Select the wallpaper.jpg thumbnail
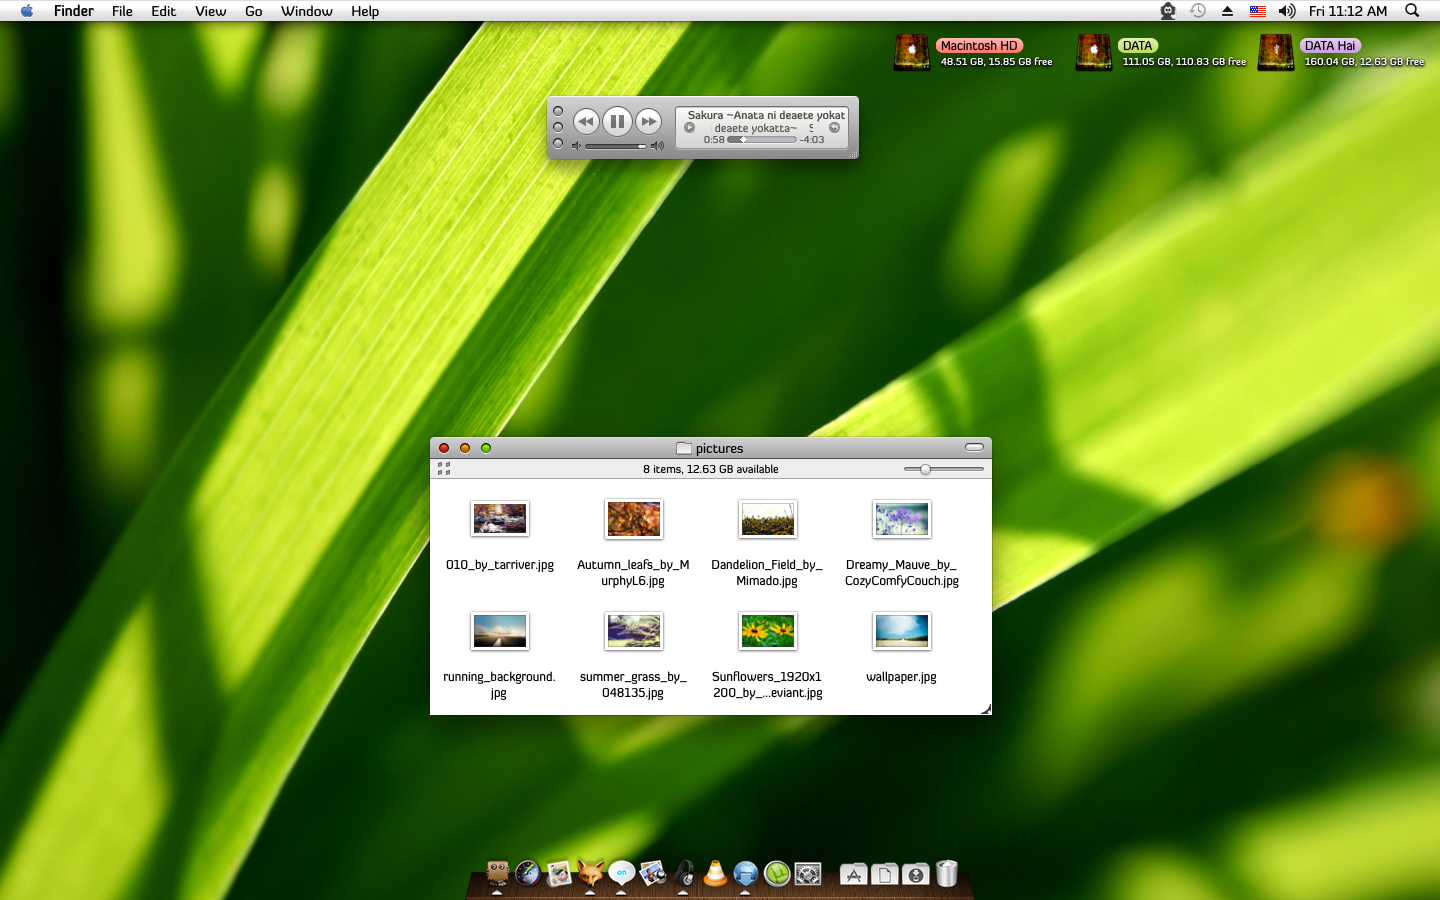Image resolution: width=1440 pixels, height=900 pixels. click(x=902, y=631)
